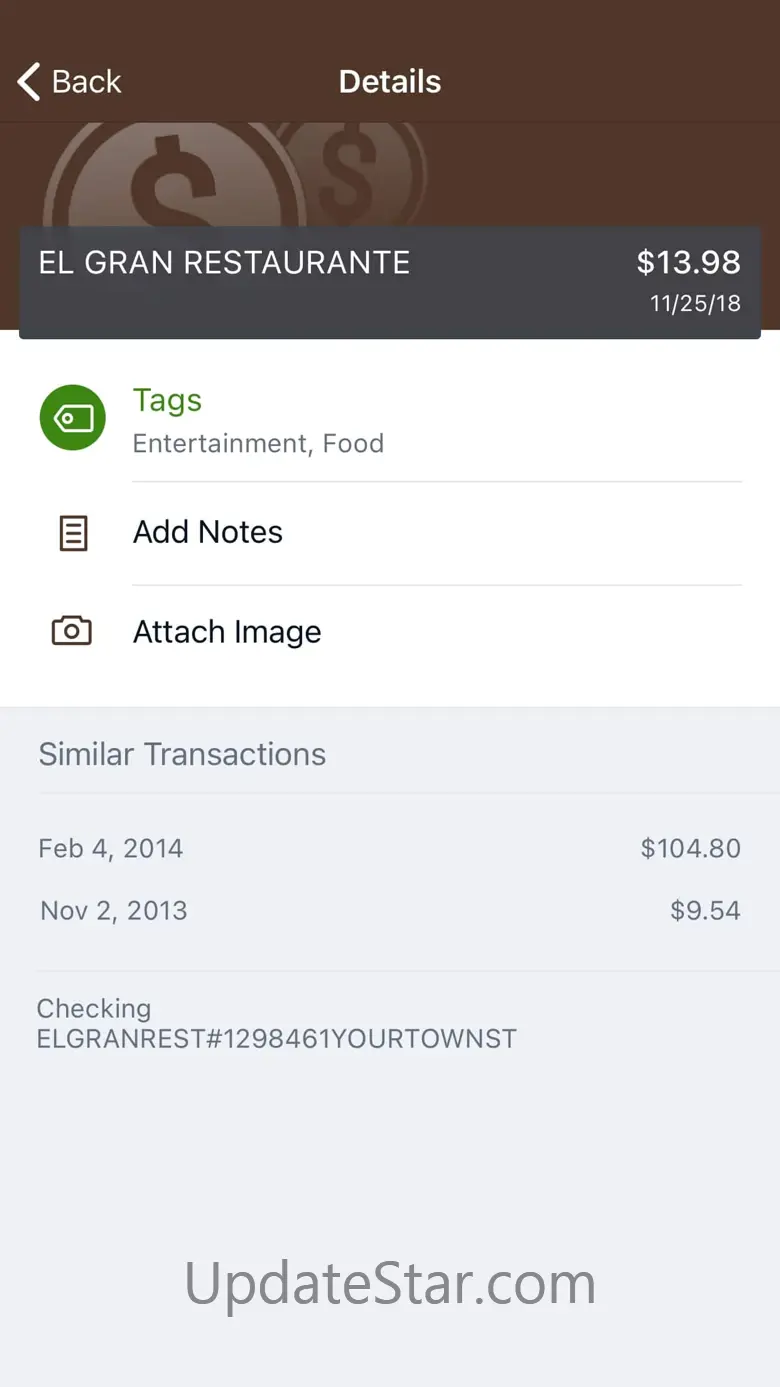Tap the green Tags icon
The image size is (780, 1387).
click(72, 417)
